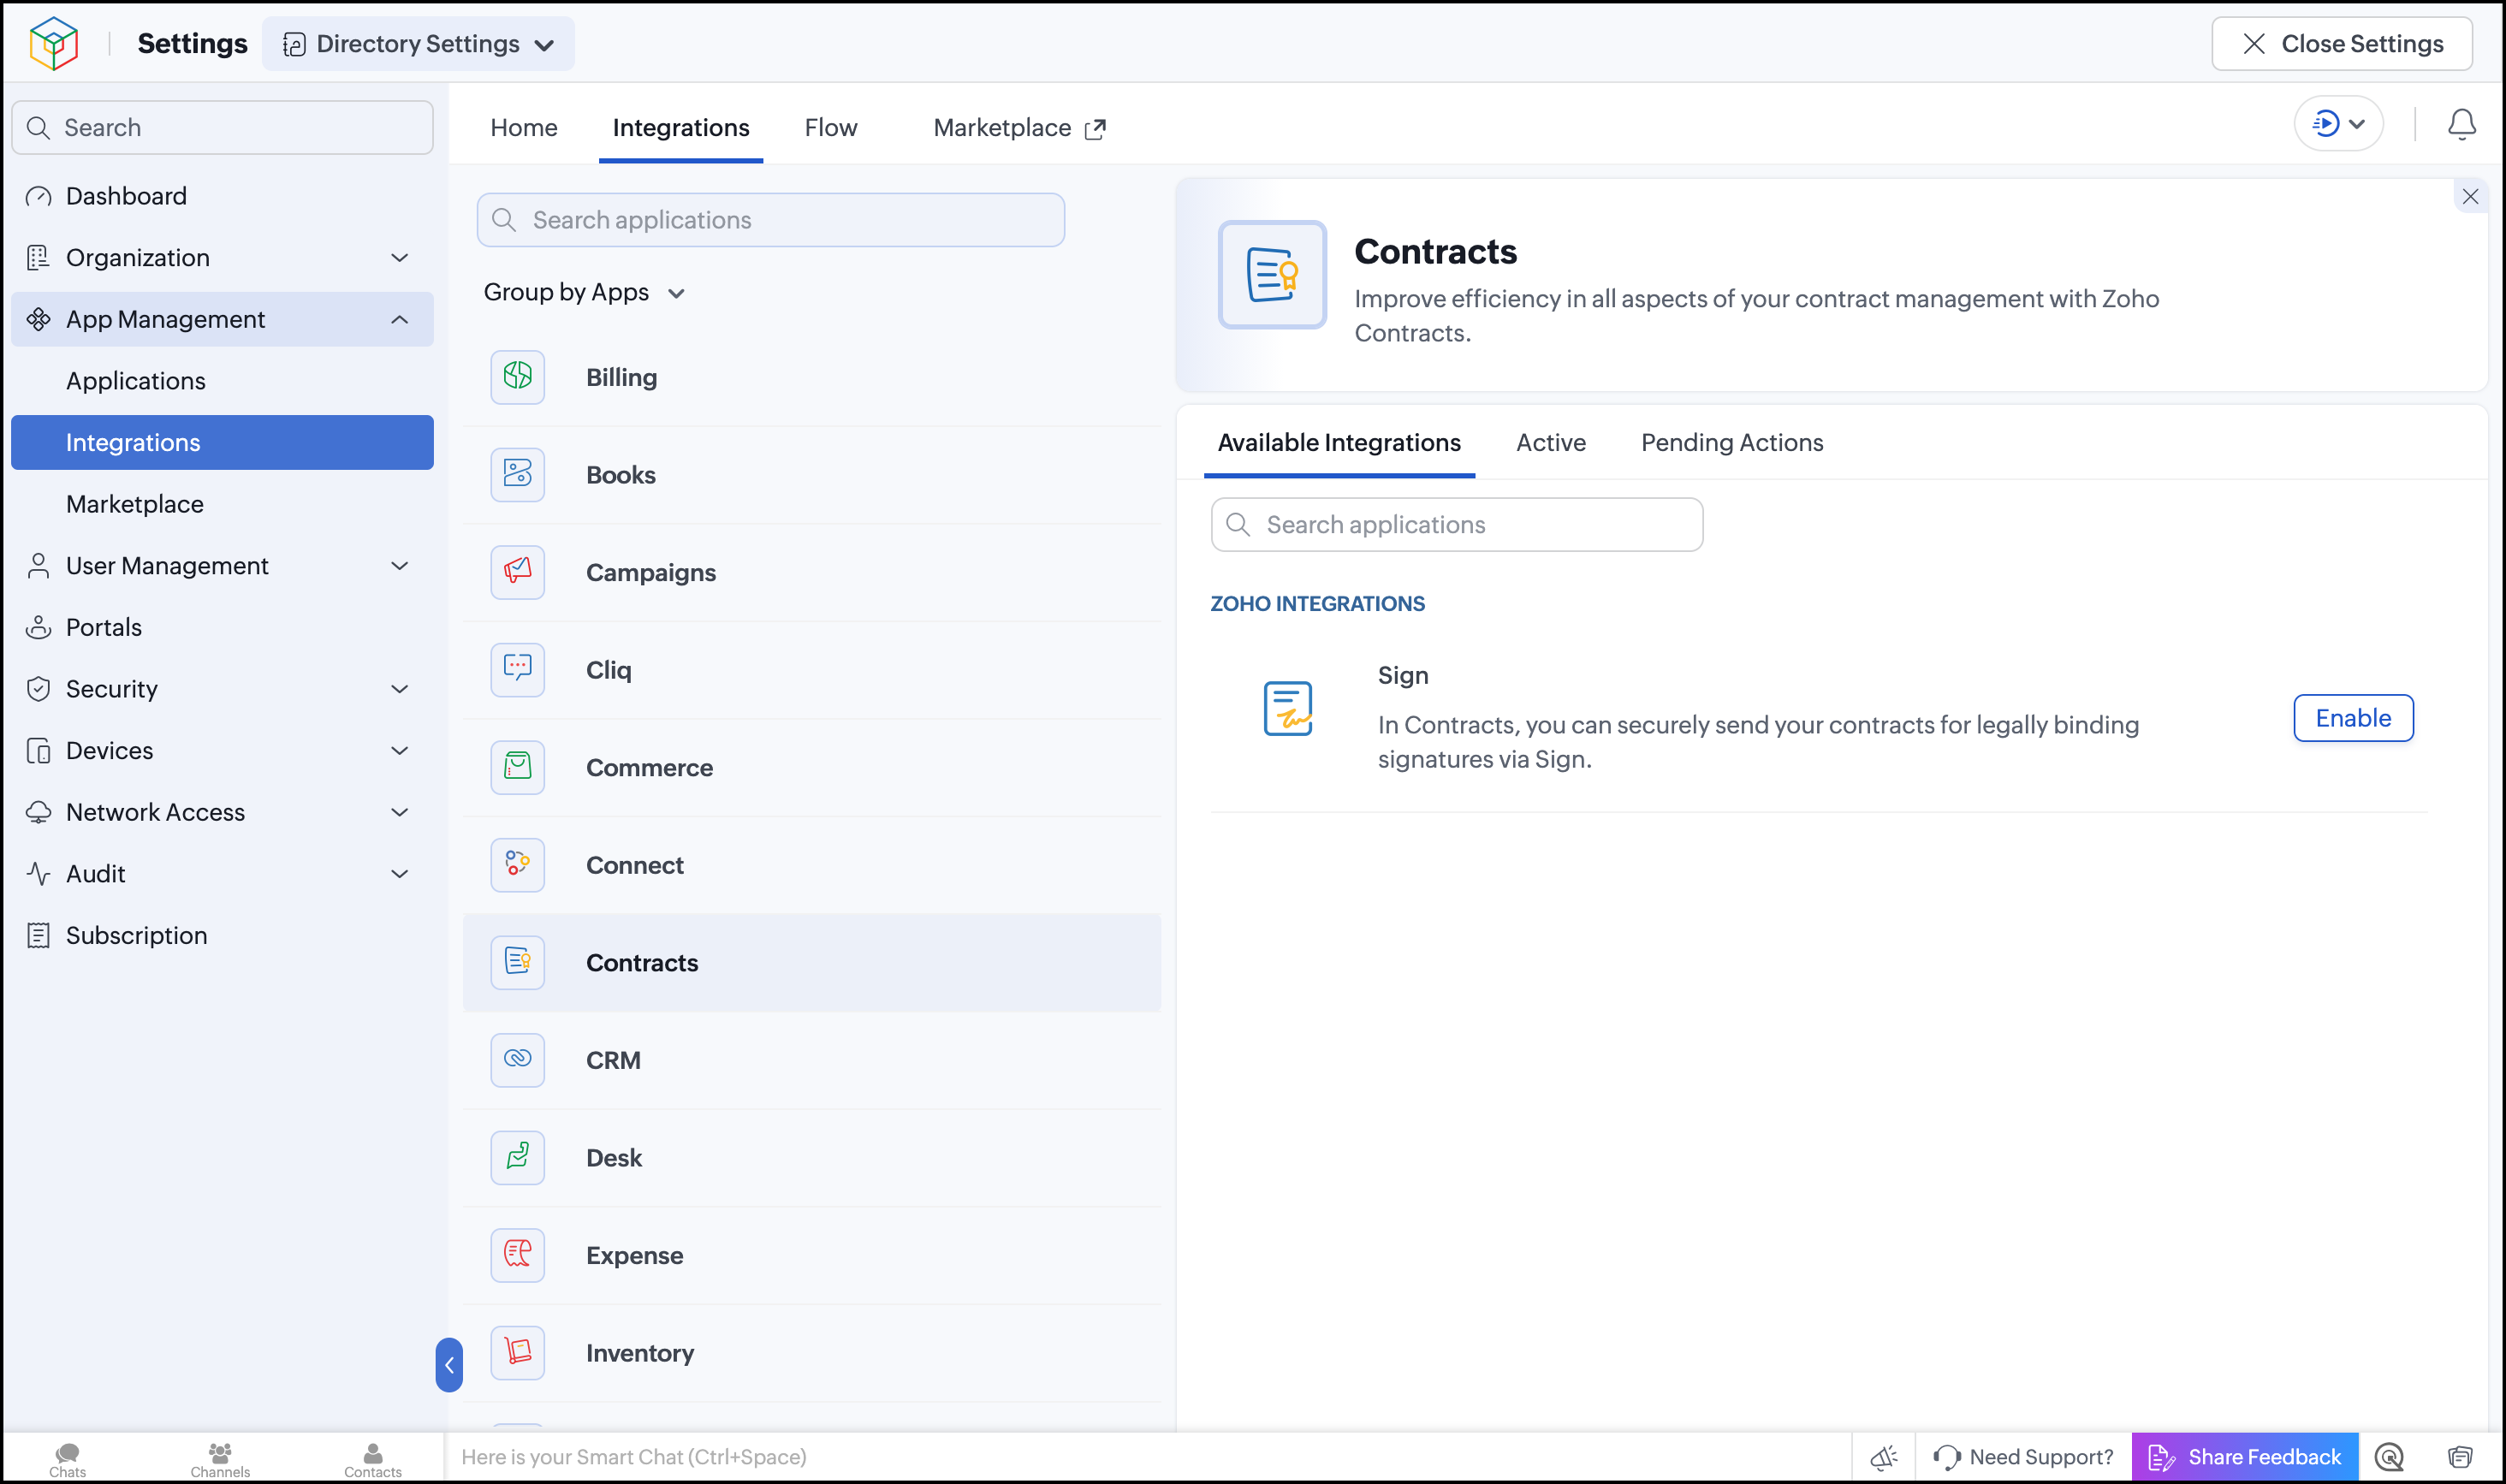Expand the Security section
The height and width of the screenshot is (1484, 2506).
[222, 689]
